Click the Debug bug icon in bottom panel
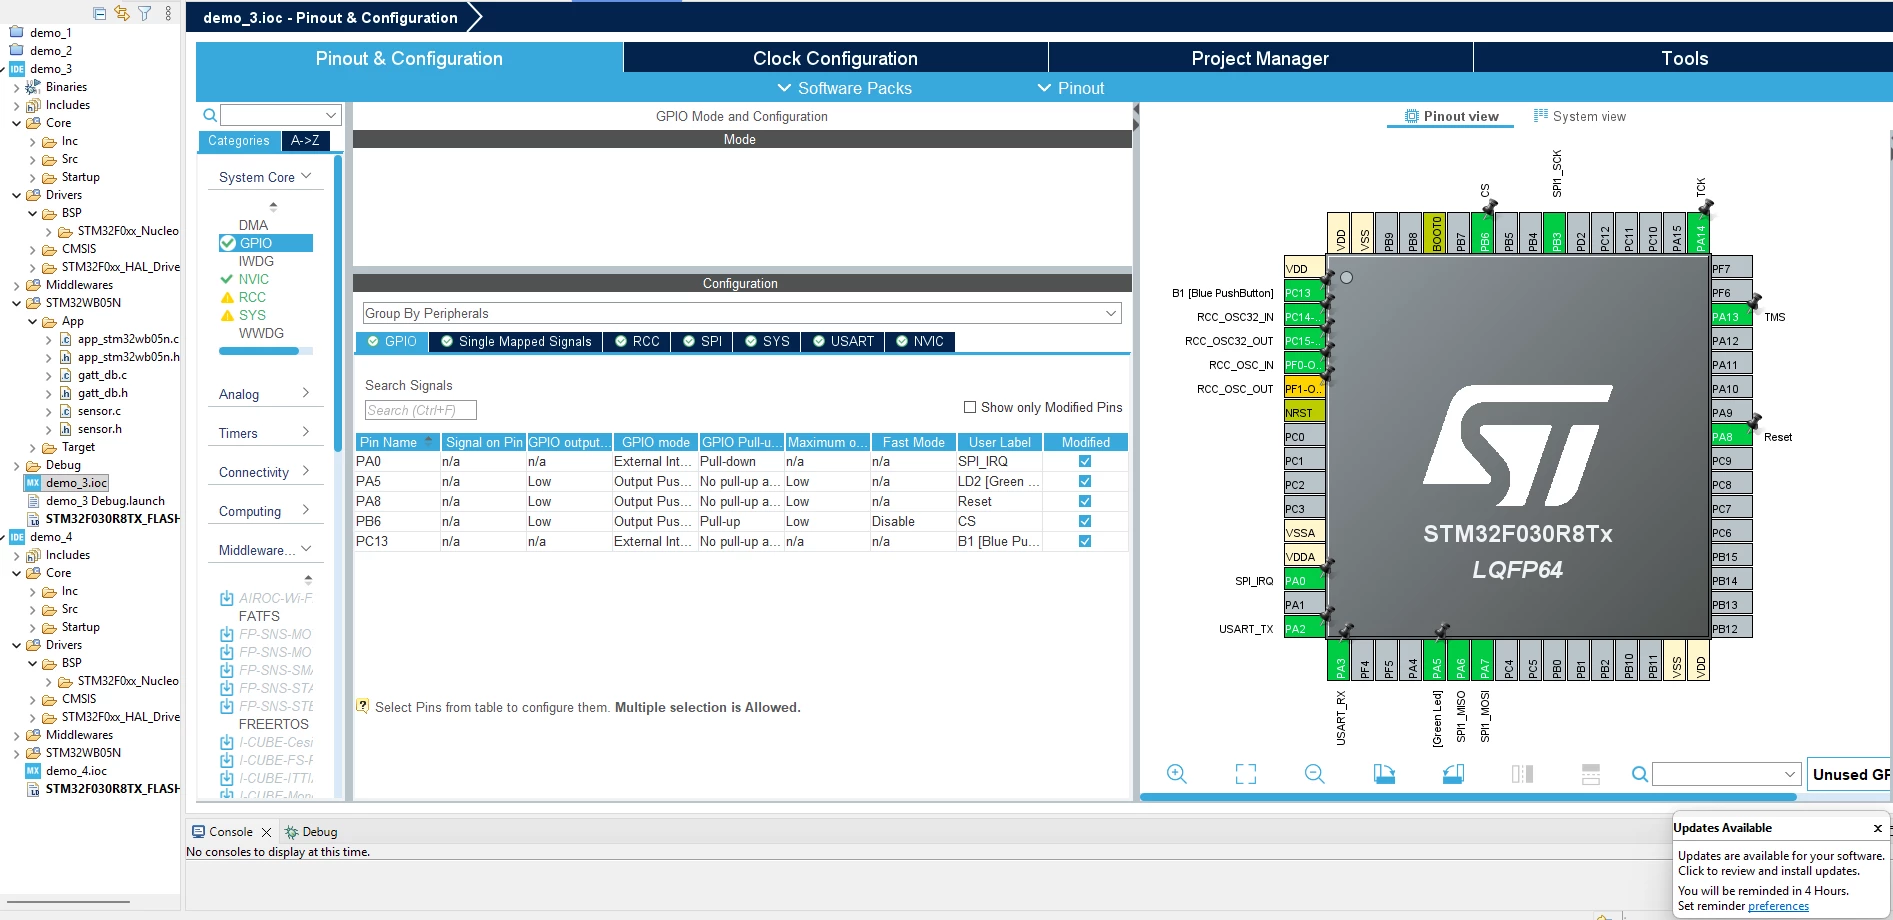 [292, 832]
